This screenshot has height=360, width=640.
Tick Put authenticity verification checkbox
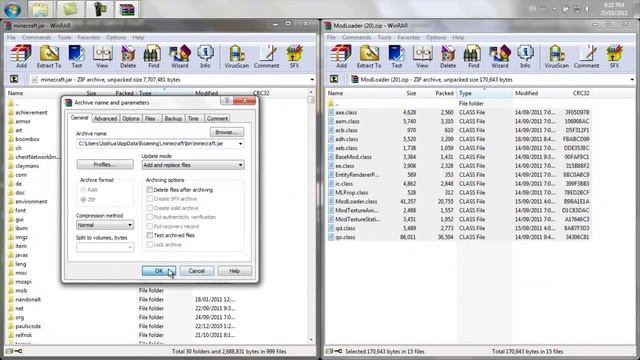150,217
